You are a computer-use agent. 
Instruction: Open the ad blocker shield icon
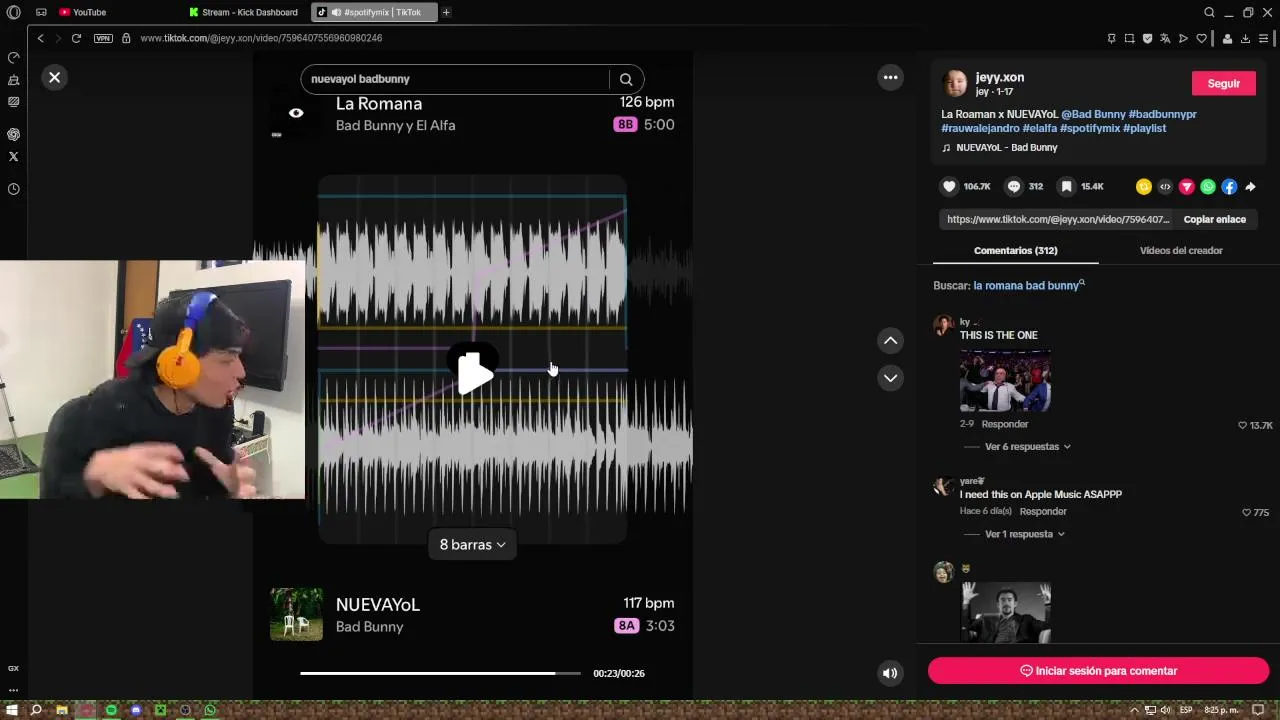coord(1147,38)
